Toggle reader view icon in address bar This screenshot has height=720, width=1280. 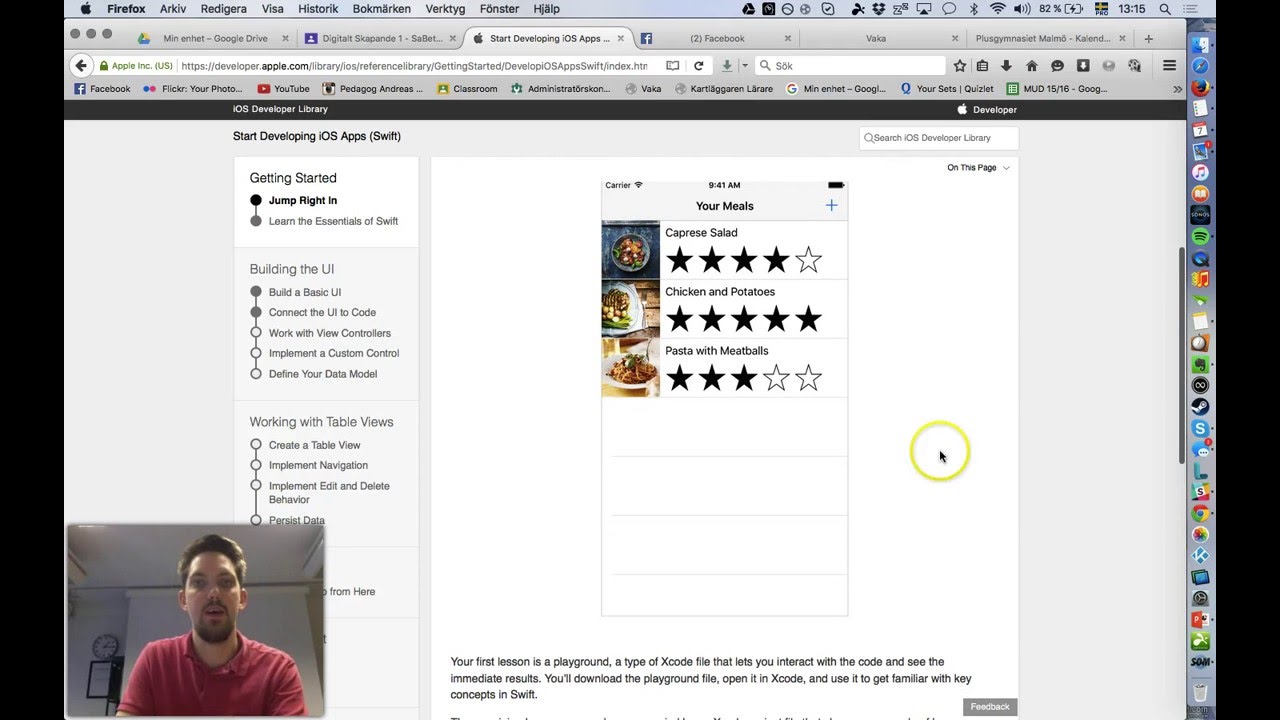(x=672, y=66)
